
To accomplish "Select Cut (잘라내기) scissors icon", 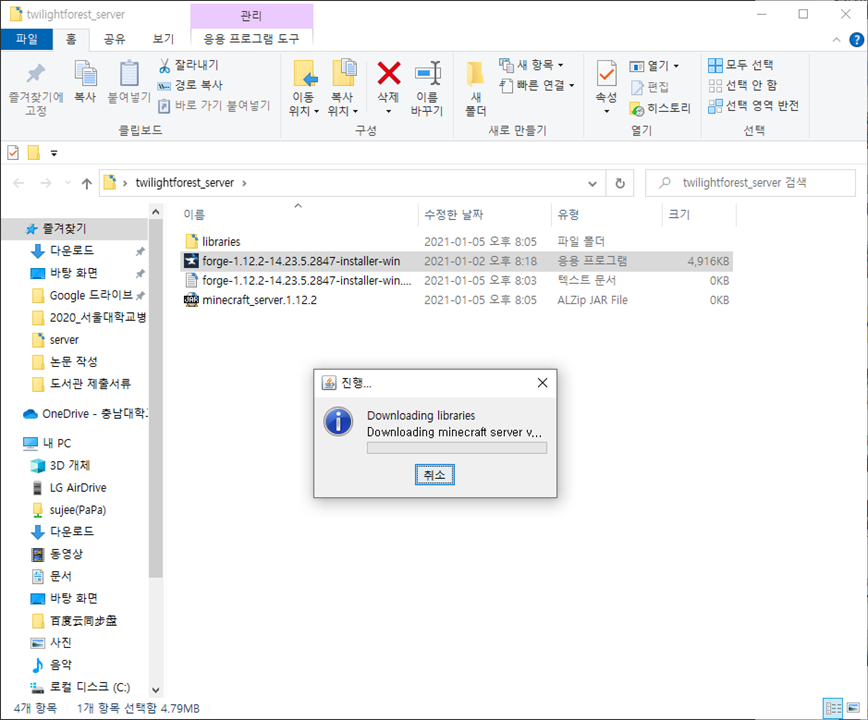I will [x=164, y=65].
